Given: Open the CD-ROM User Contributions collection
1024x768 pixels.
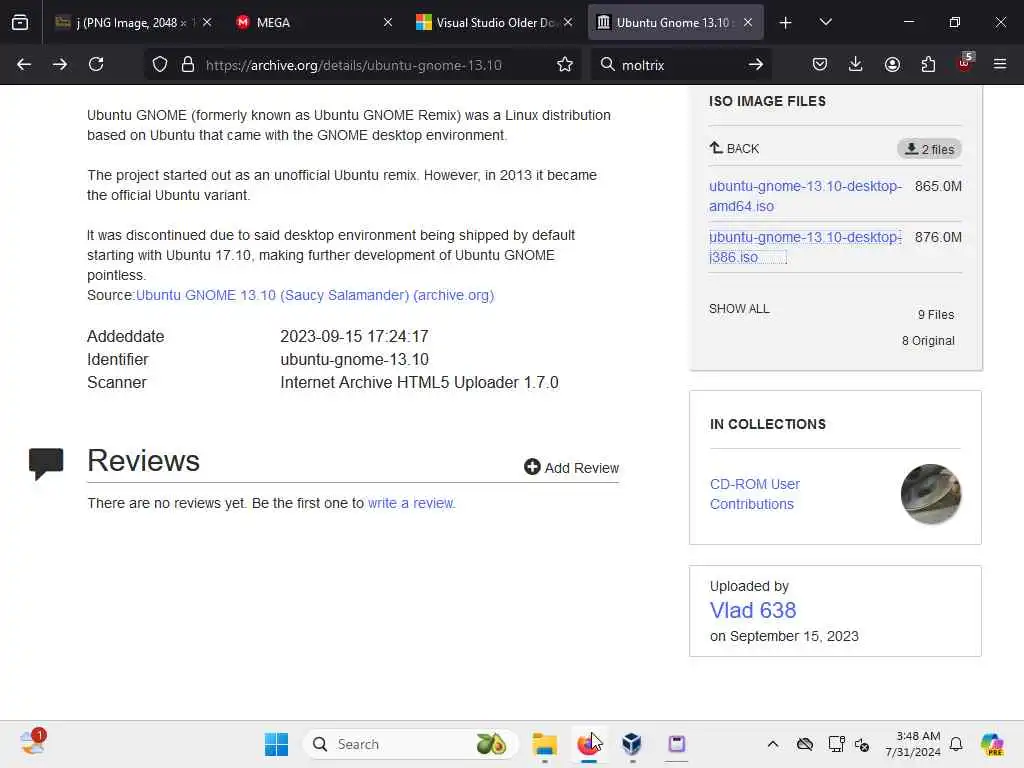Looking at the screenshot, I should (754, 494).
